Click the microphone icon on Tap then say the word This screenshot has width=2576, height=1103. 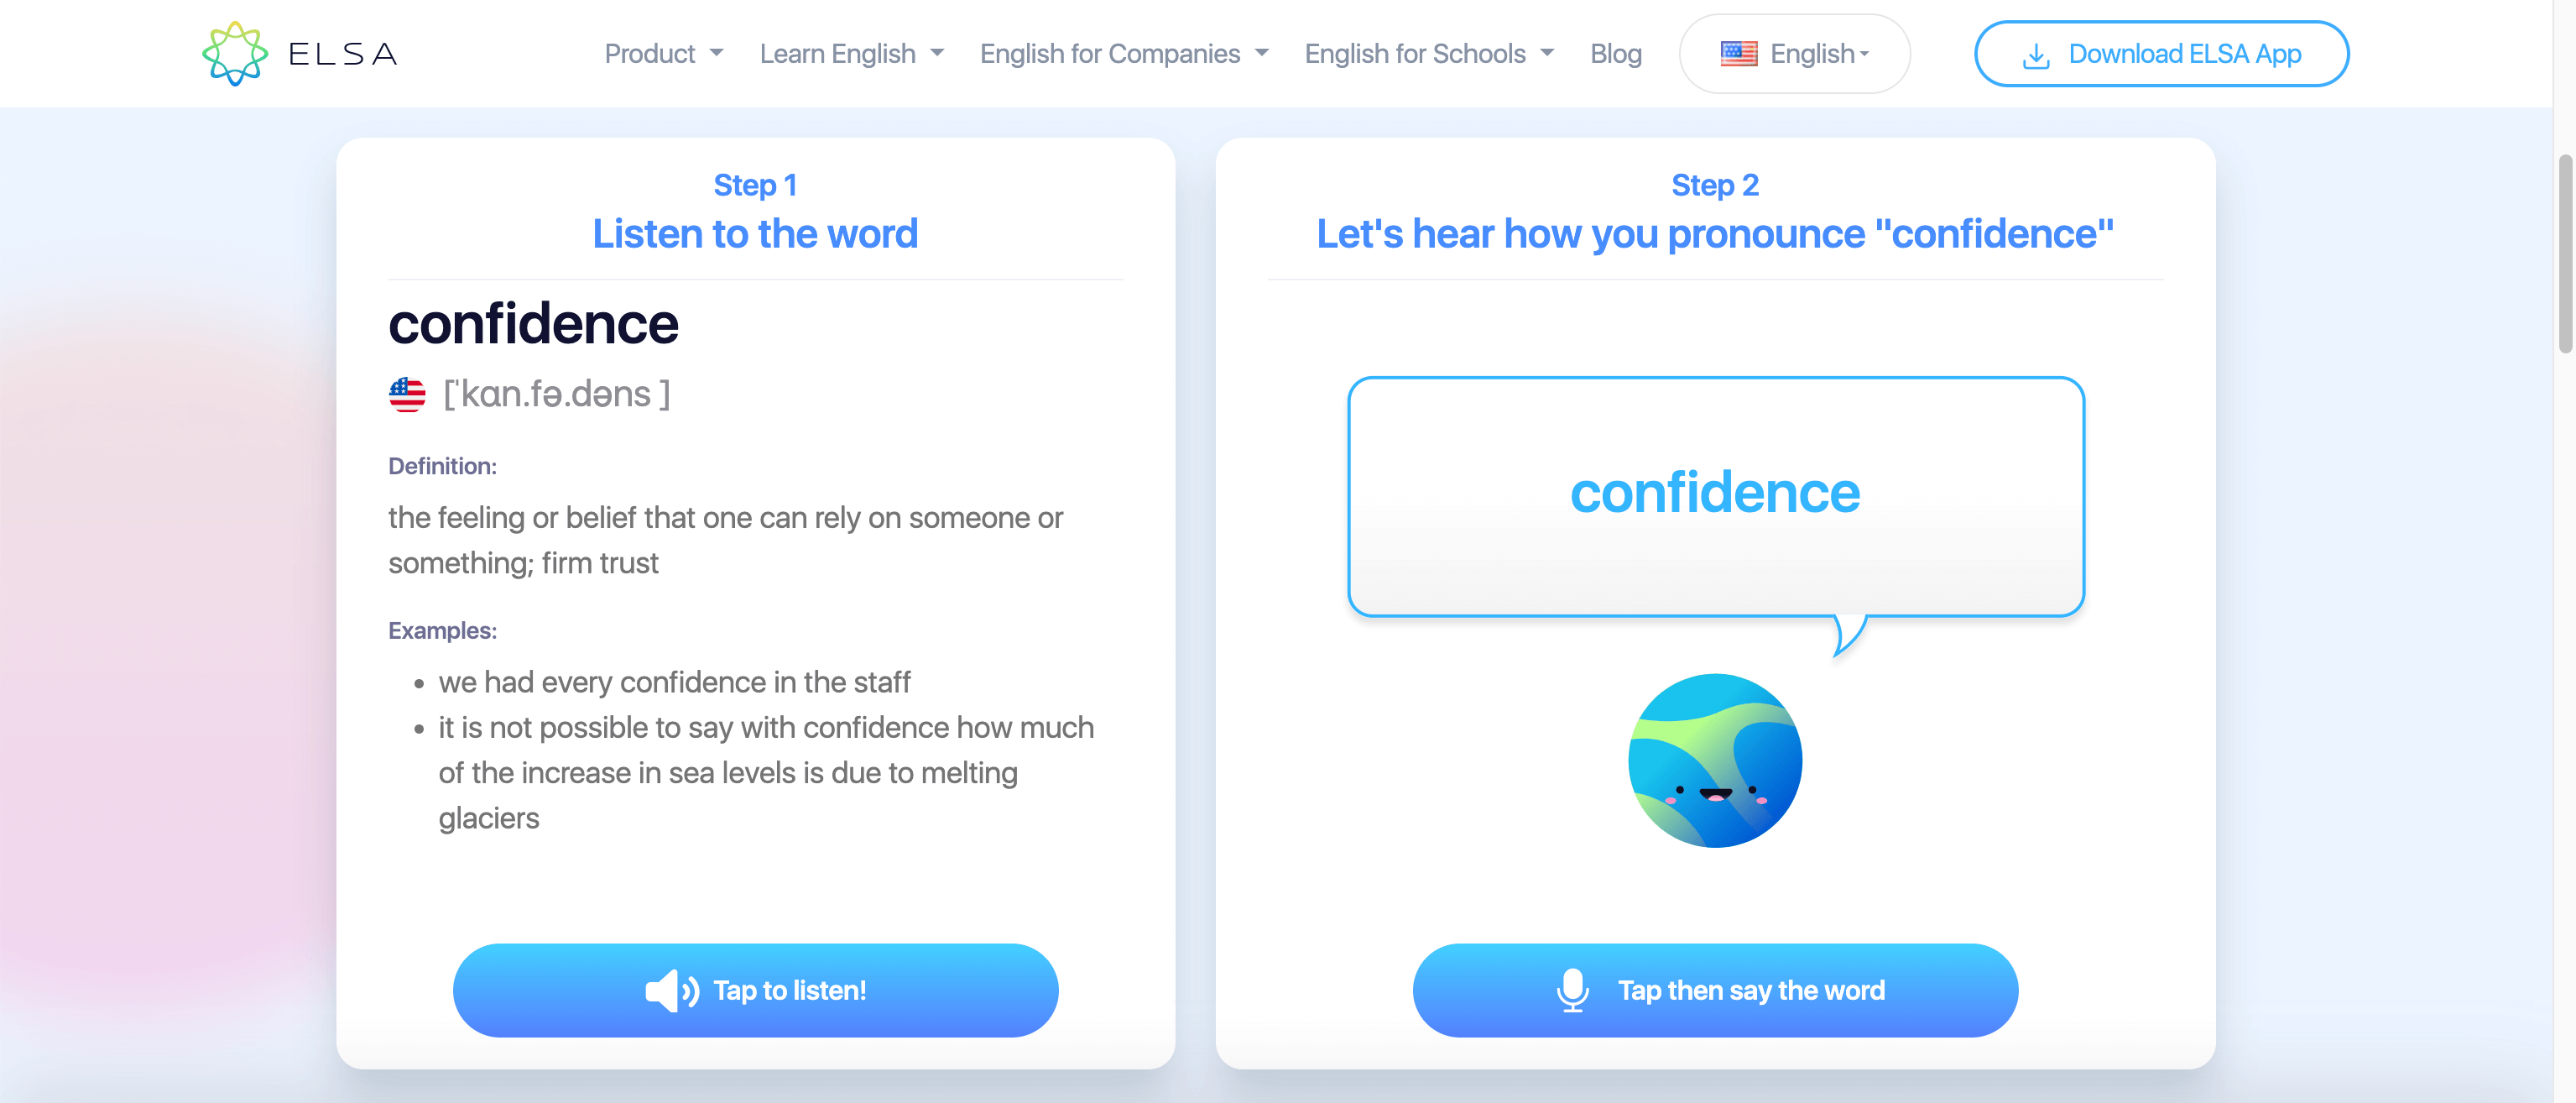tap(1569, 990)
